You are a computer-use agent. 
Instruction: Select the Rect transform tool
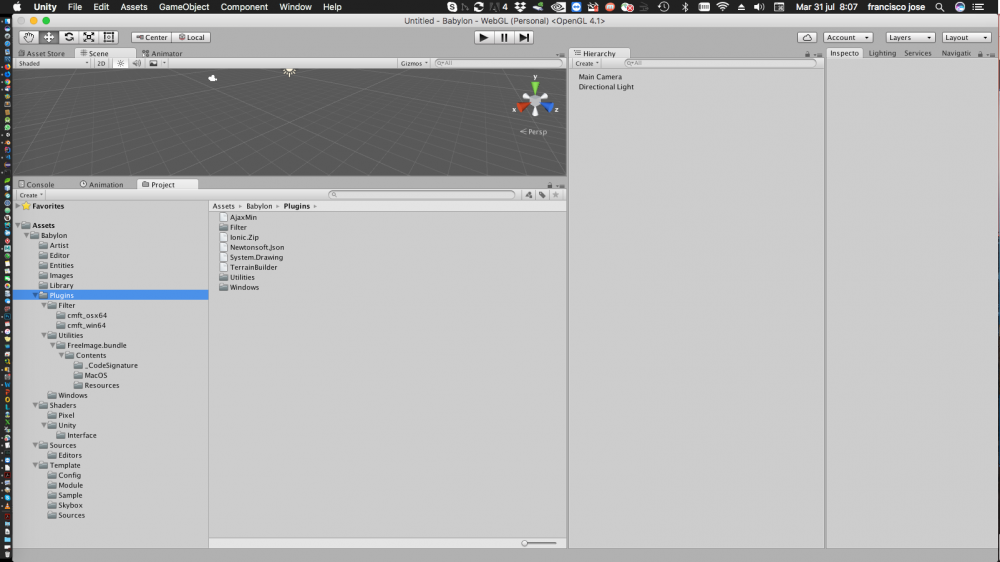(108, 37)
